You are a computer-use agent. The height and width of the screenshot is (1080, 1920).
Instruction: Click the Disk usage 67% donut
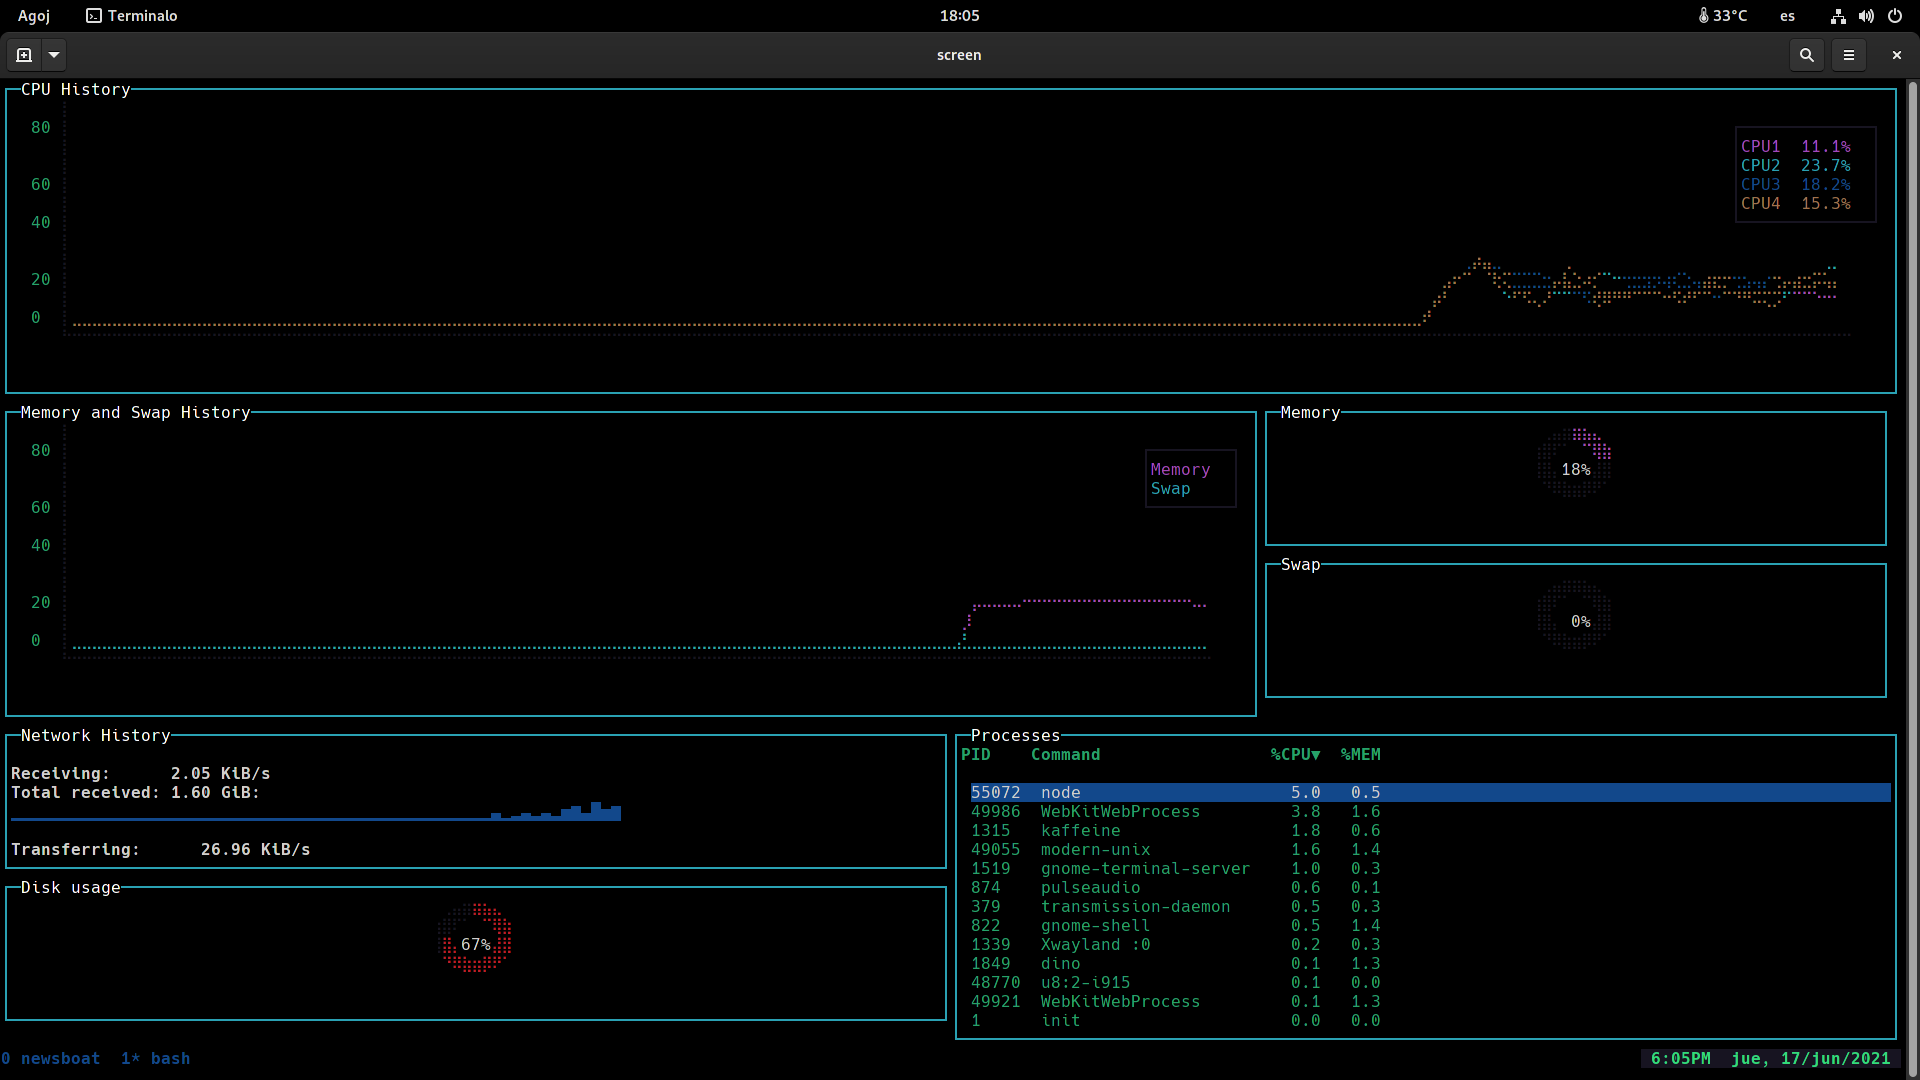476,940
